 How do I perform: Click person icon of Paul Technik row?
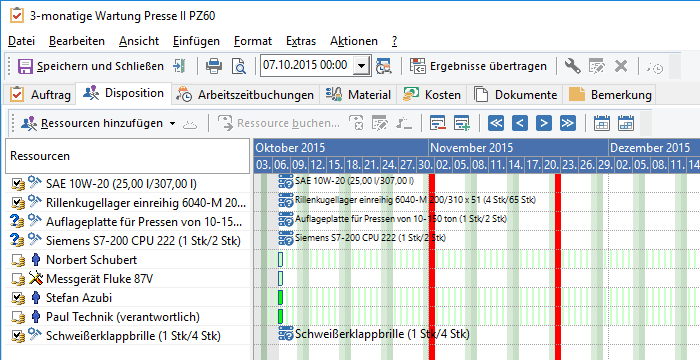(36, 317)
